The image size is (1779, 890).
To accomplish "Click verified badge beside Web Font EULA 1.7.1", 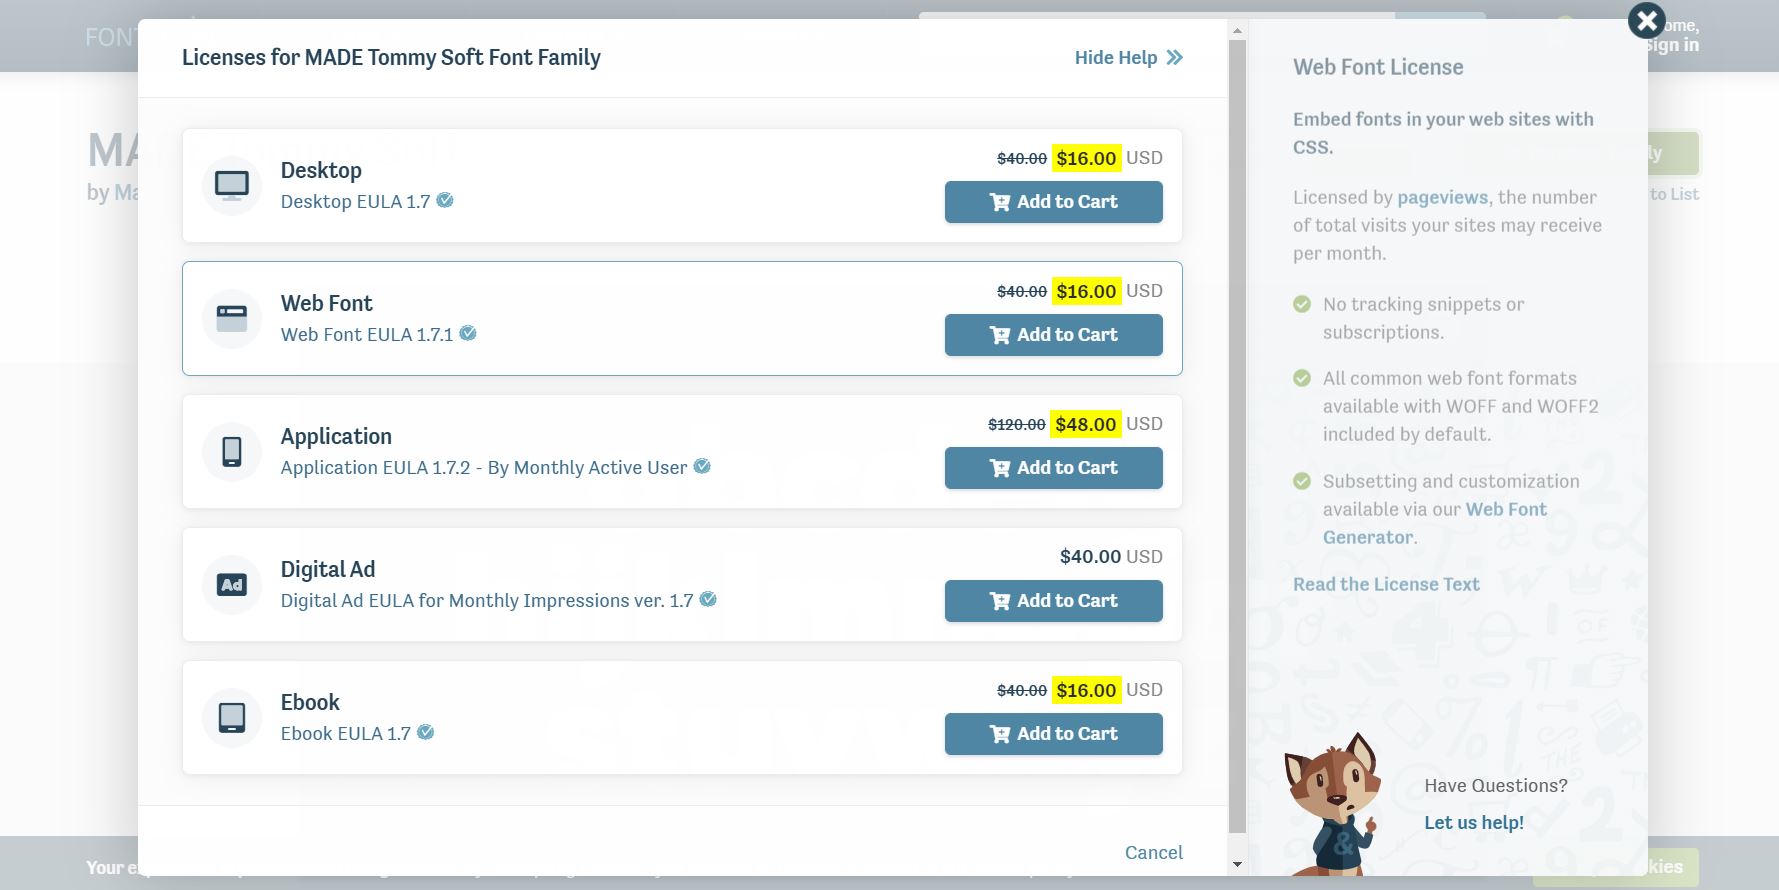I will click(x=468, y=333).
